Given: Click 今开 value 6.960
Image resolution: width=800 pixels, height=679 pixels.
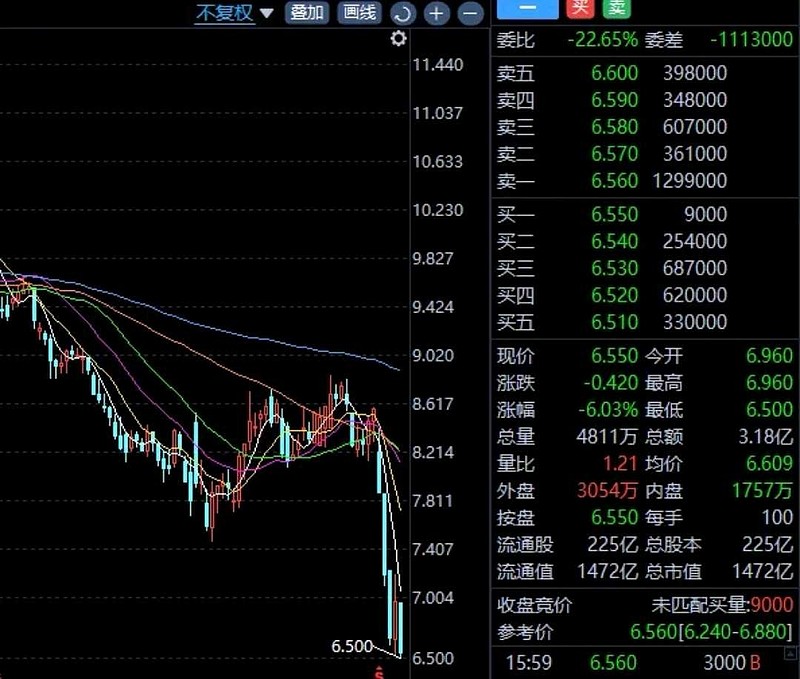Looking at the screenshot, I should [x=769, y=356].
